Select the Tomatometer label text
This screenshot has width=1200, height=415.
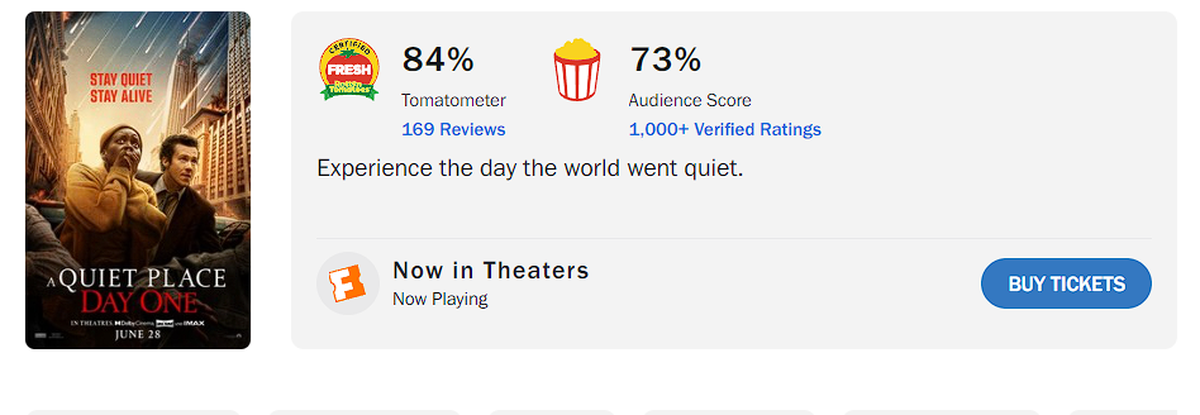coord(453,100)
